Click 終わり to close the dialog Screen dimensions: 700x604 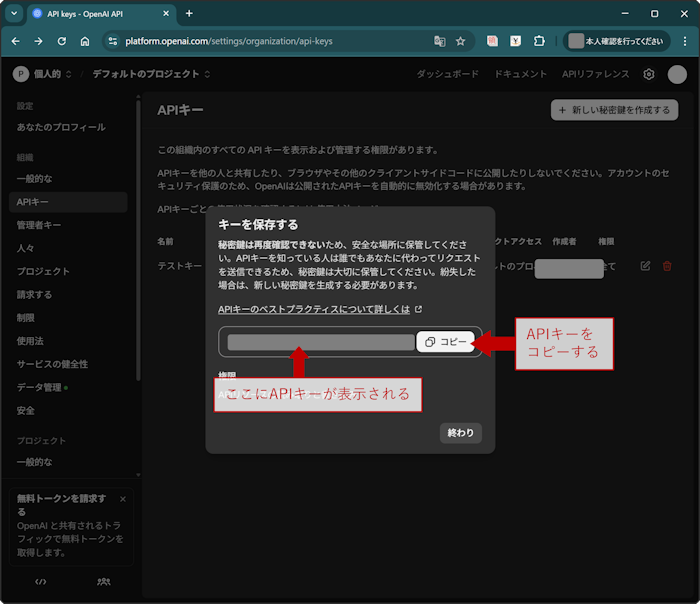click(x=461, y=433)
